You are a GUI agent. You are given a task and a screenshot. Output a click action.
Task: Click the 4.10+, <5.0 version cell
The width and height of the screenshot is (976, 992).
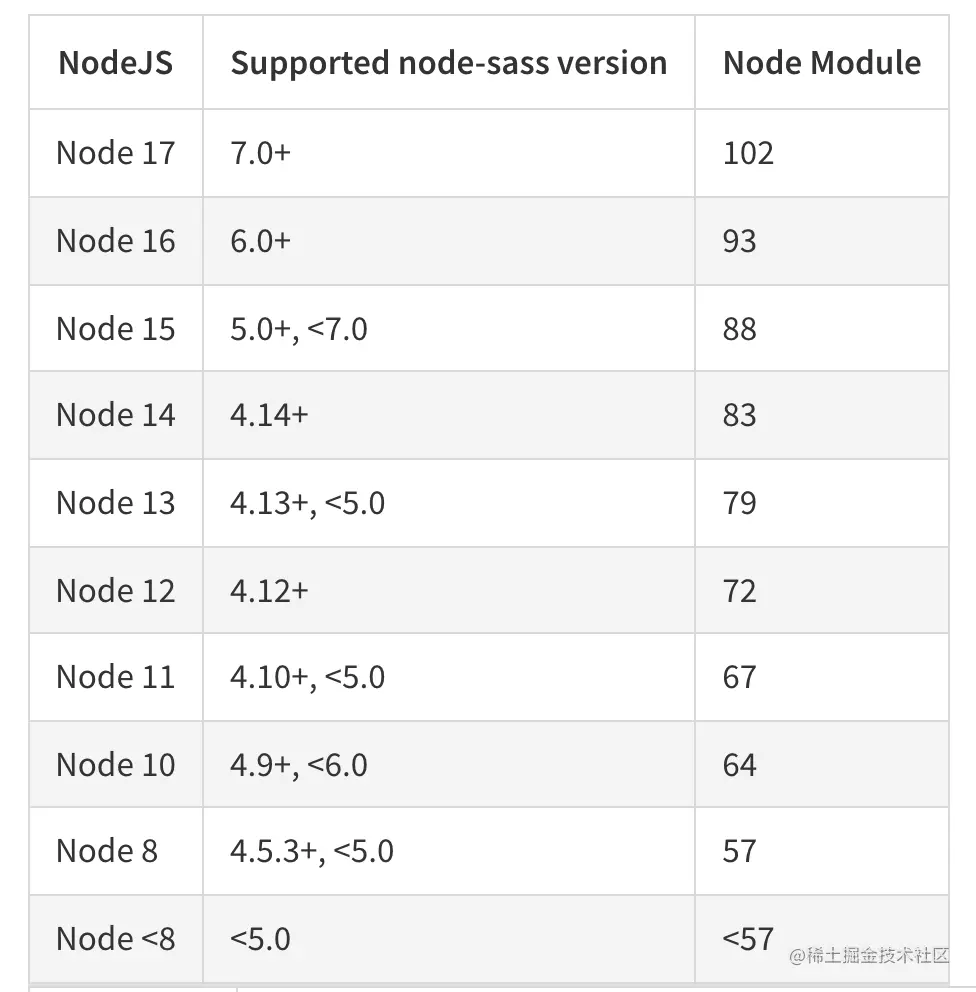[x=307, y=677]
